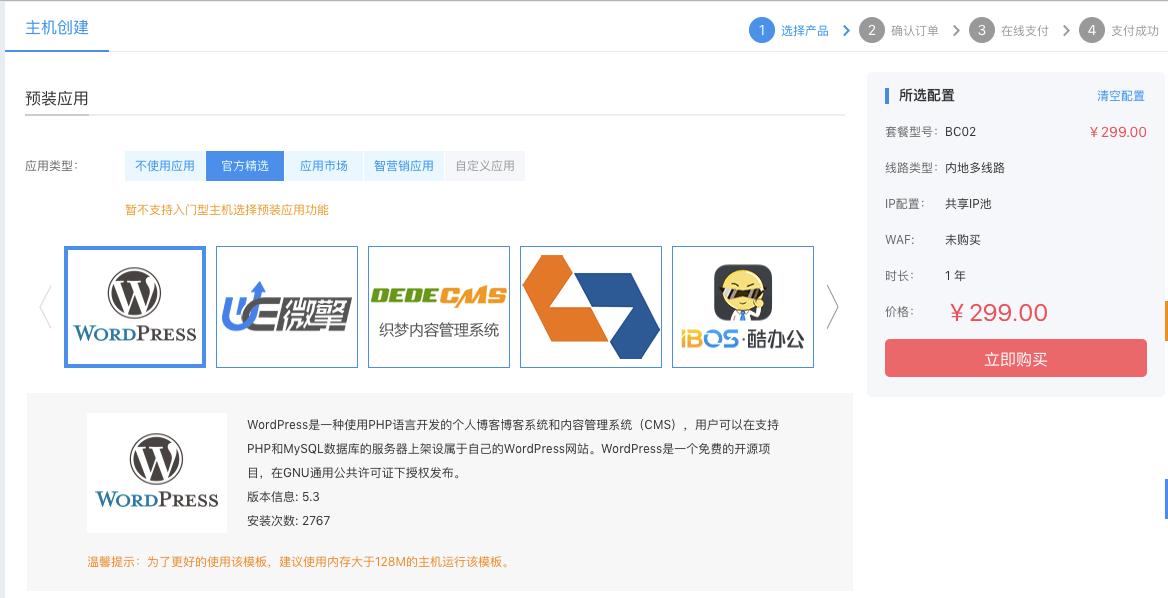Click the 选择产品 step label
This screenshot has width=1168, height=598.
click(804, 31)
